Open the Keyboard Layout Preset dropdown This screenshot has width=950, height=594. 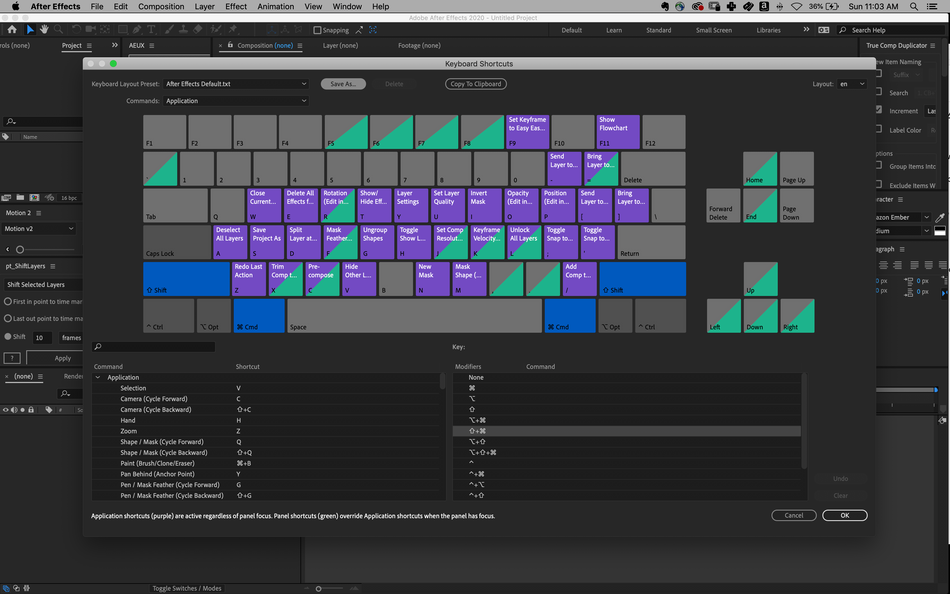(236, 84)
